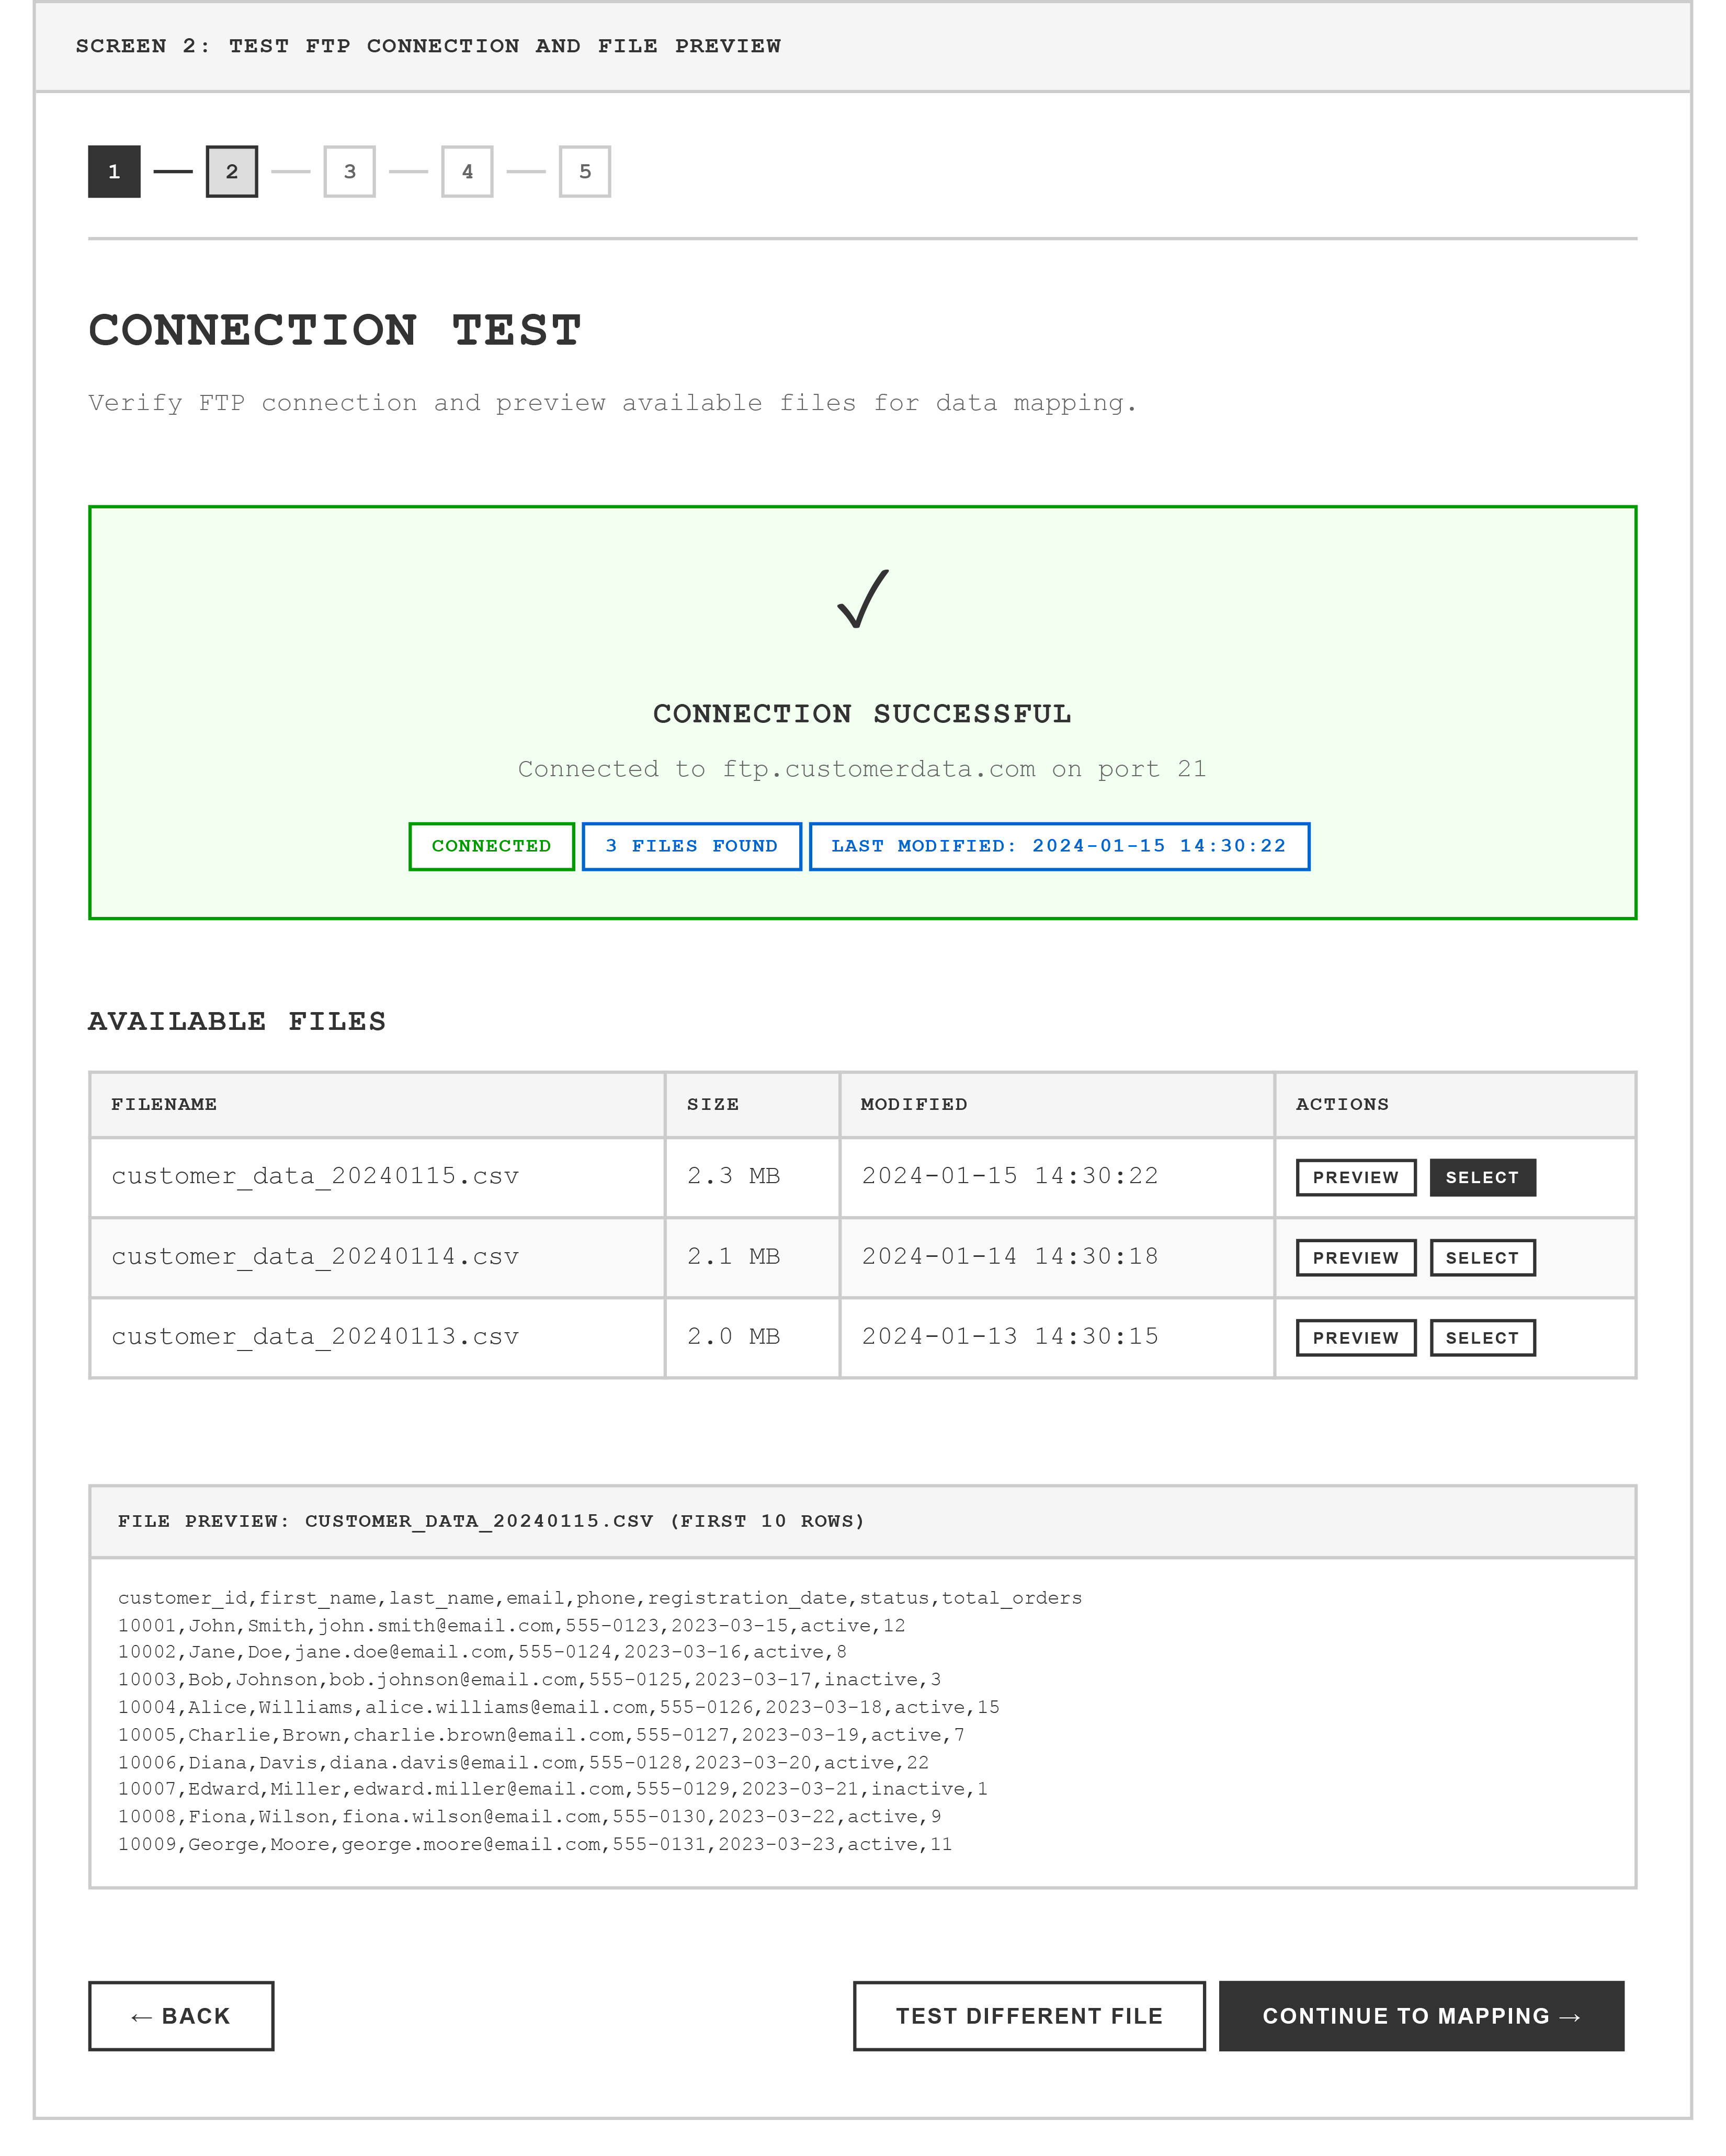Click the connection success checkmark icon
Screen dimensions: 1726x2156
(x=863, y=599)
